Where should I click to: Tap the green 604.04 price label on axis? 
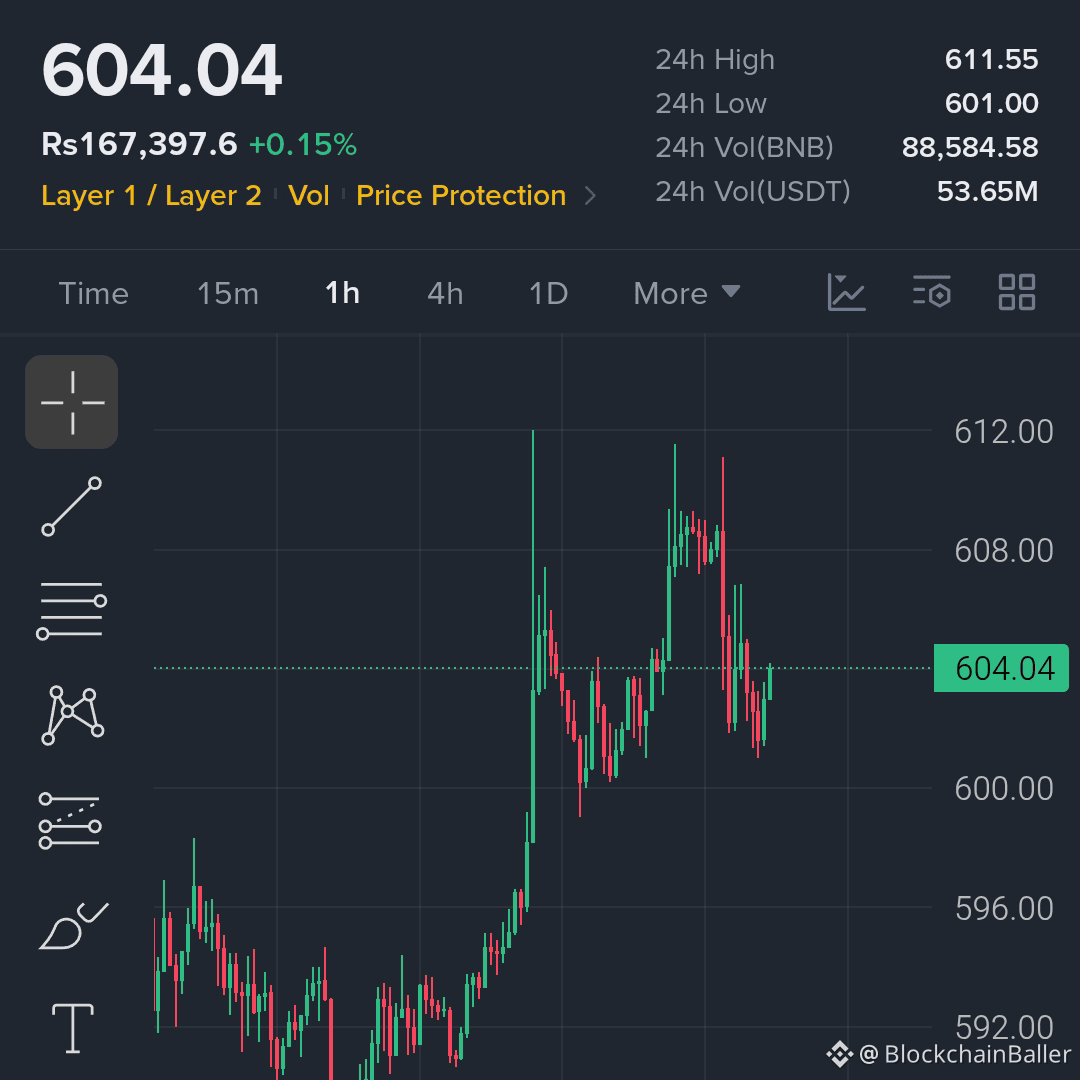[x=1001, y=668]
